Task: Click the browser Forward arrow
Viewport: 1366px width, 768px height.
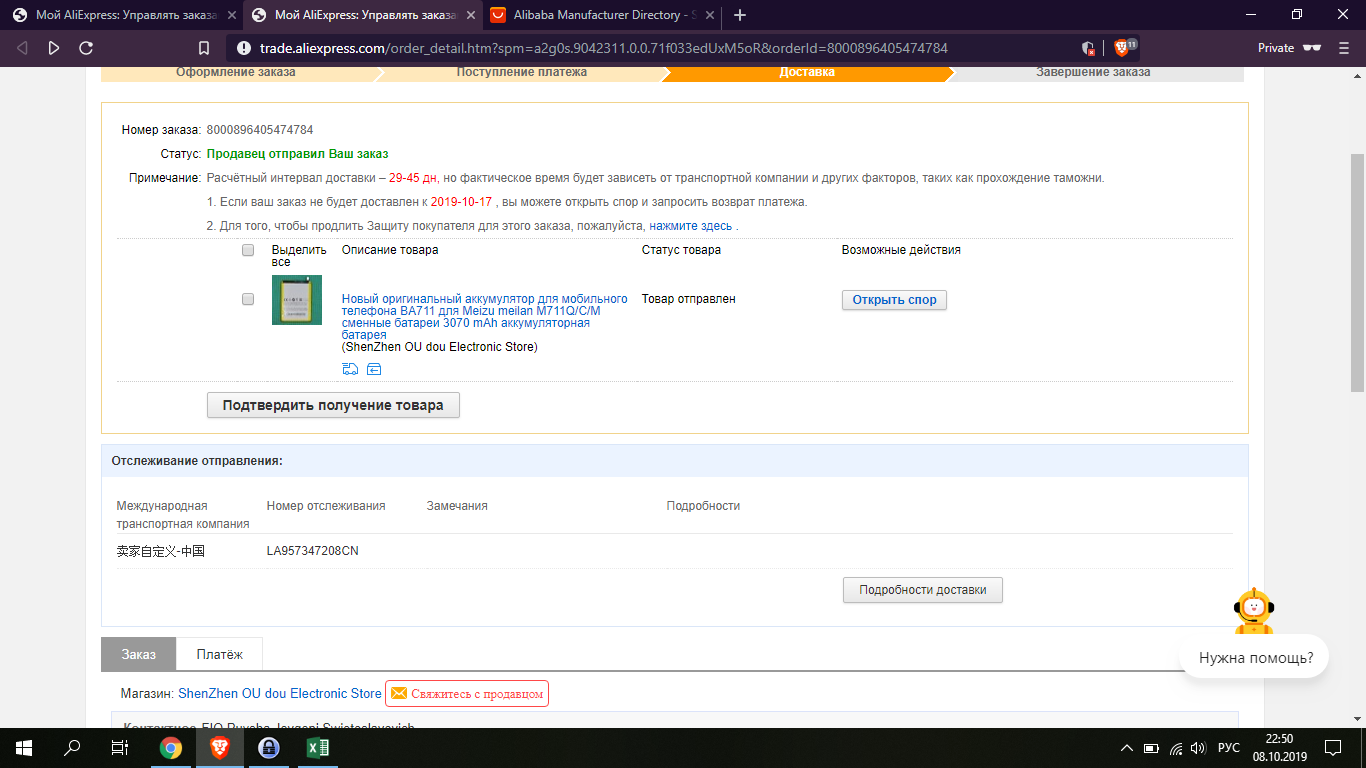Action: tap(54, 48)
